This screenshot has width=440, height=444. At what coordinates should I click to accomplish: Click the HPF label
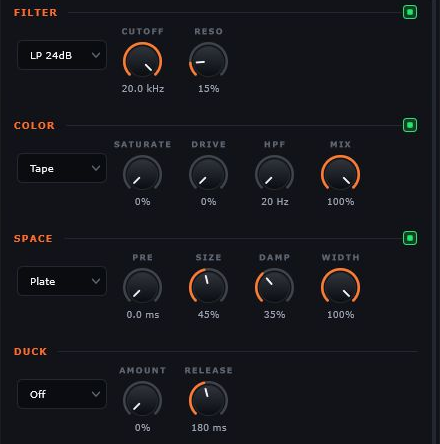[275, 144]
